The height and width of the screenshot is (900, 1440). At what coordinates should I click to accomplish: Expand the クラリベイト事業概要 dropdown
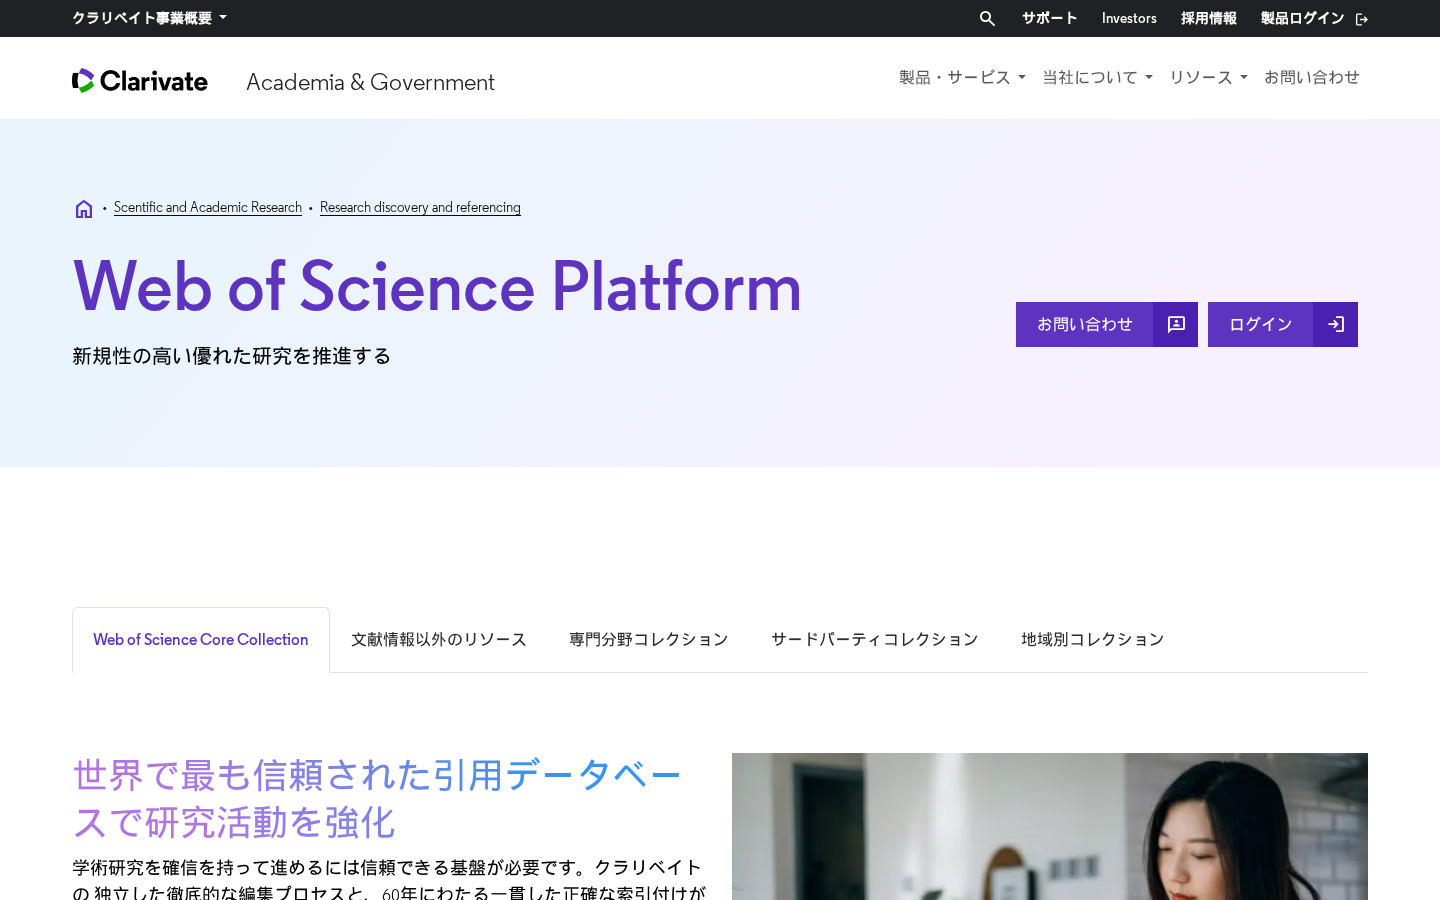coord(149,18)
